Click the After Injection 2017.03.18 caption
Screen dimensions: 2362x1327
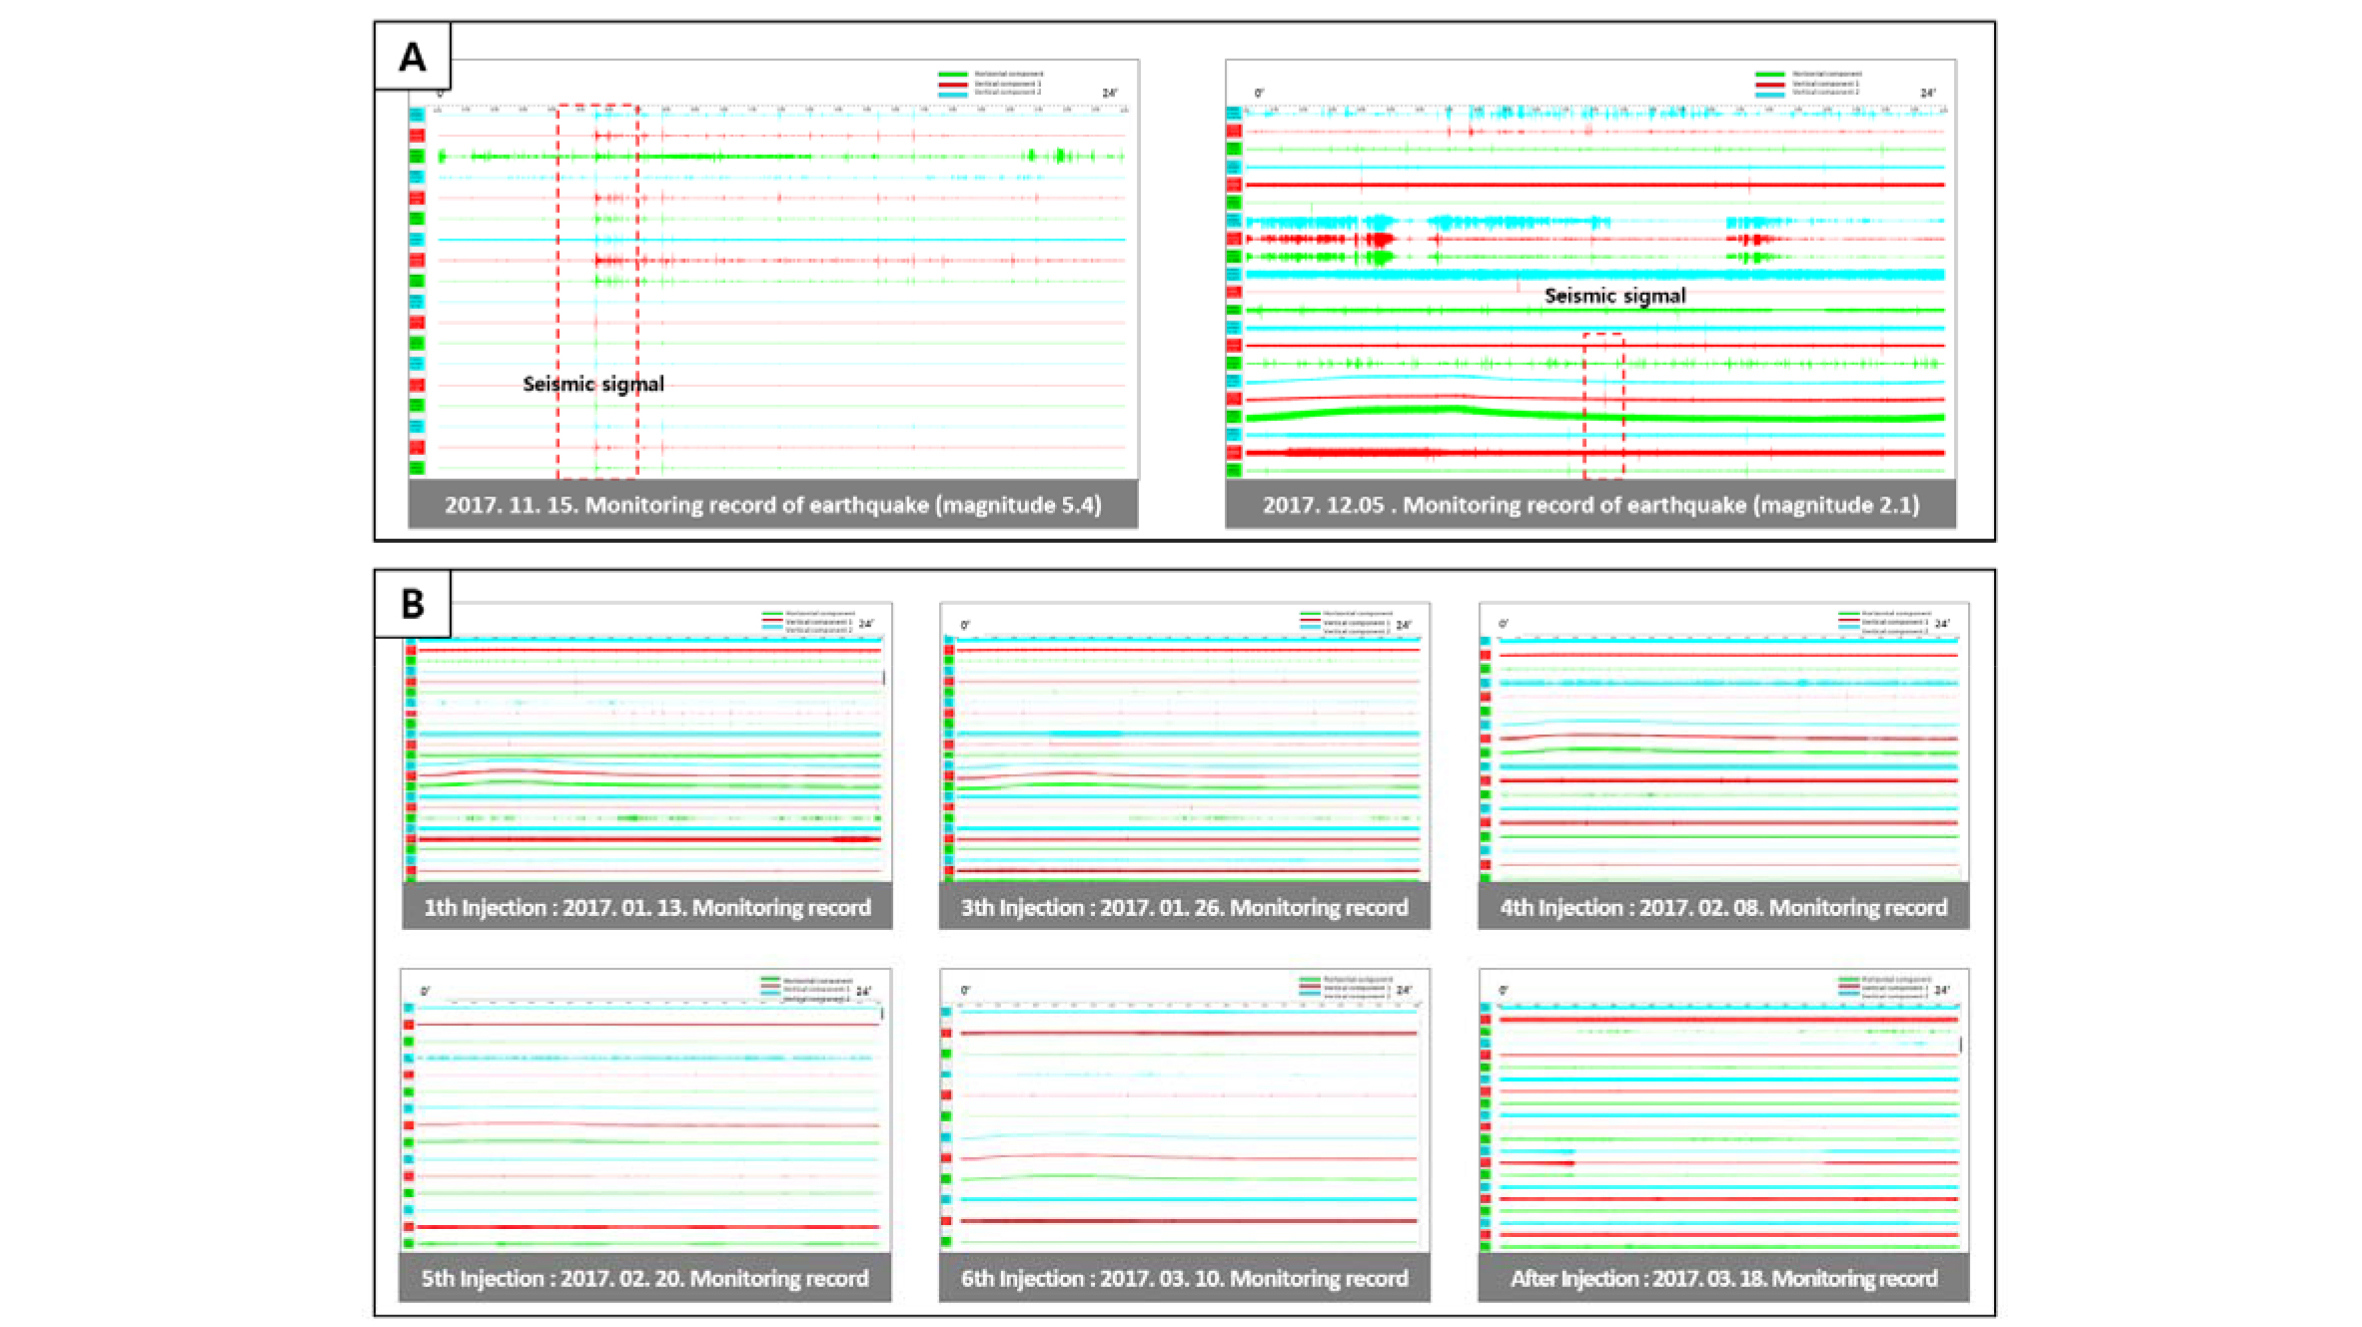1723,1278
